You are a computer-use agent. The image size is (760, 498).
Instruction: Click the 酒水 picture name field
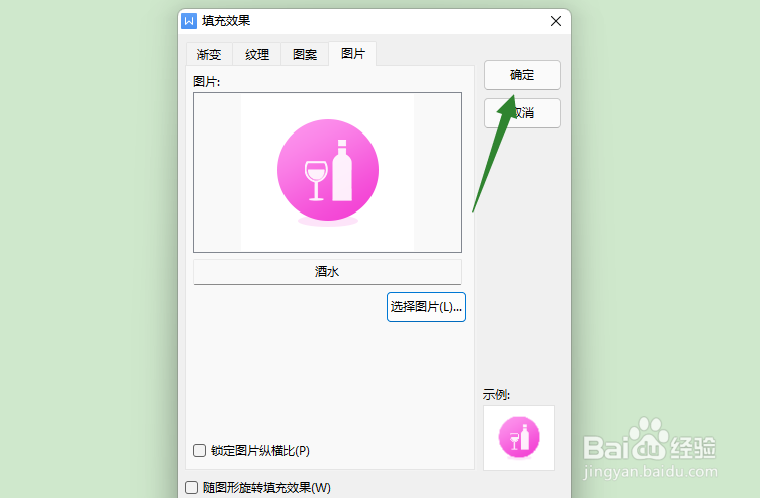[327, 272]
